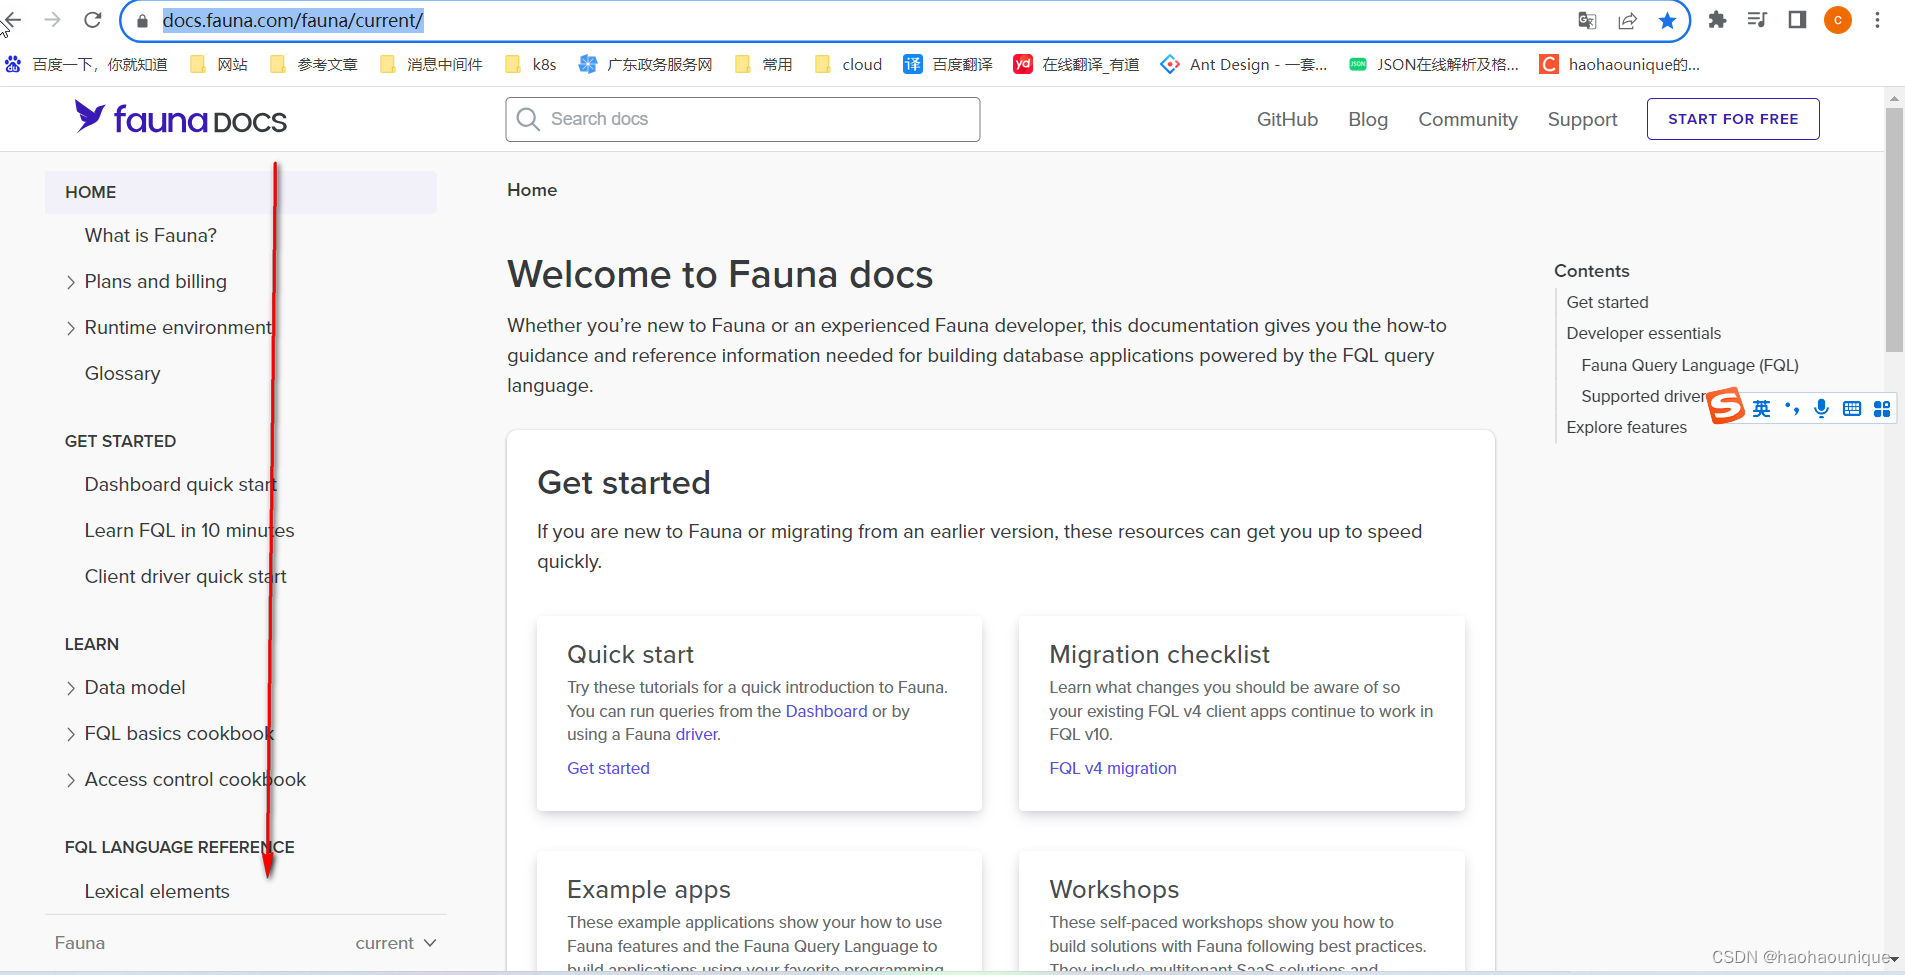Image resolution: width=1905 pixels, height=975 pixels.
Task: Click the Sogou input method S logo
Action: pos(1726,406)
